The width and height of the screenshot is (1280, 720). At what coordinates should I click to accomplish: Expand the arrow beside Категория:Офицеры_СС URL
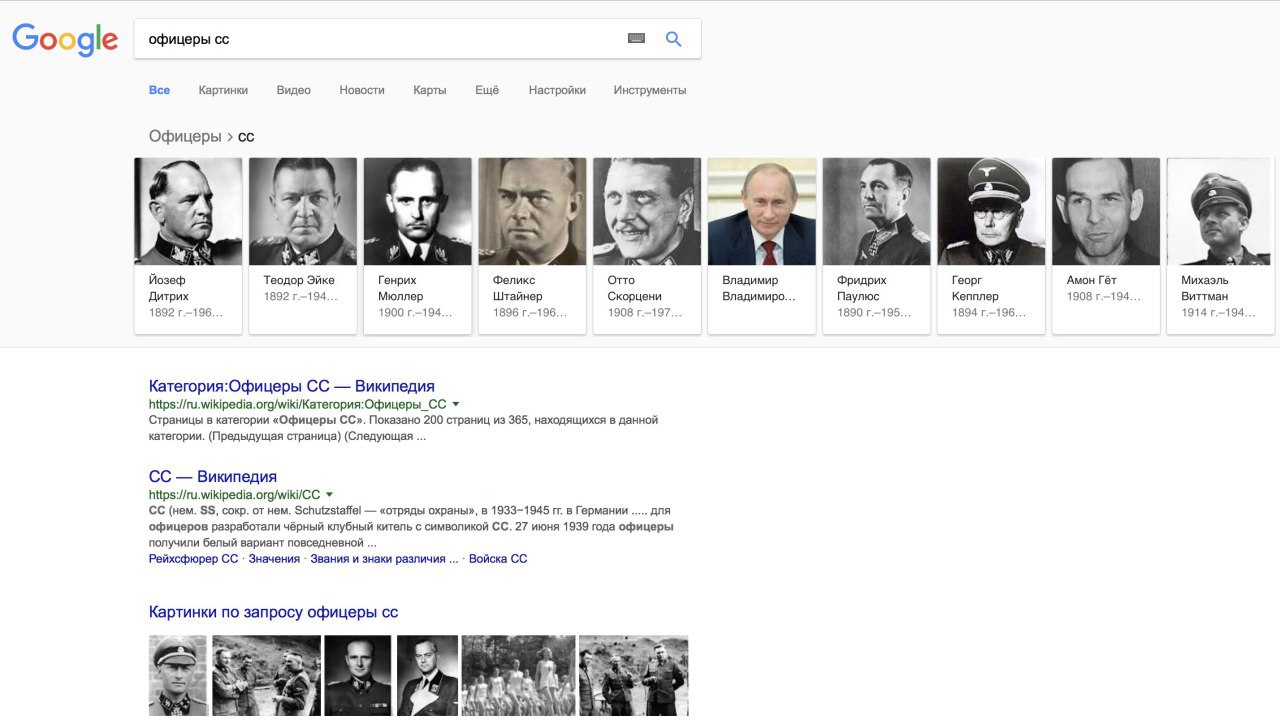(x=456, y=404)
